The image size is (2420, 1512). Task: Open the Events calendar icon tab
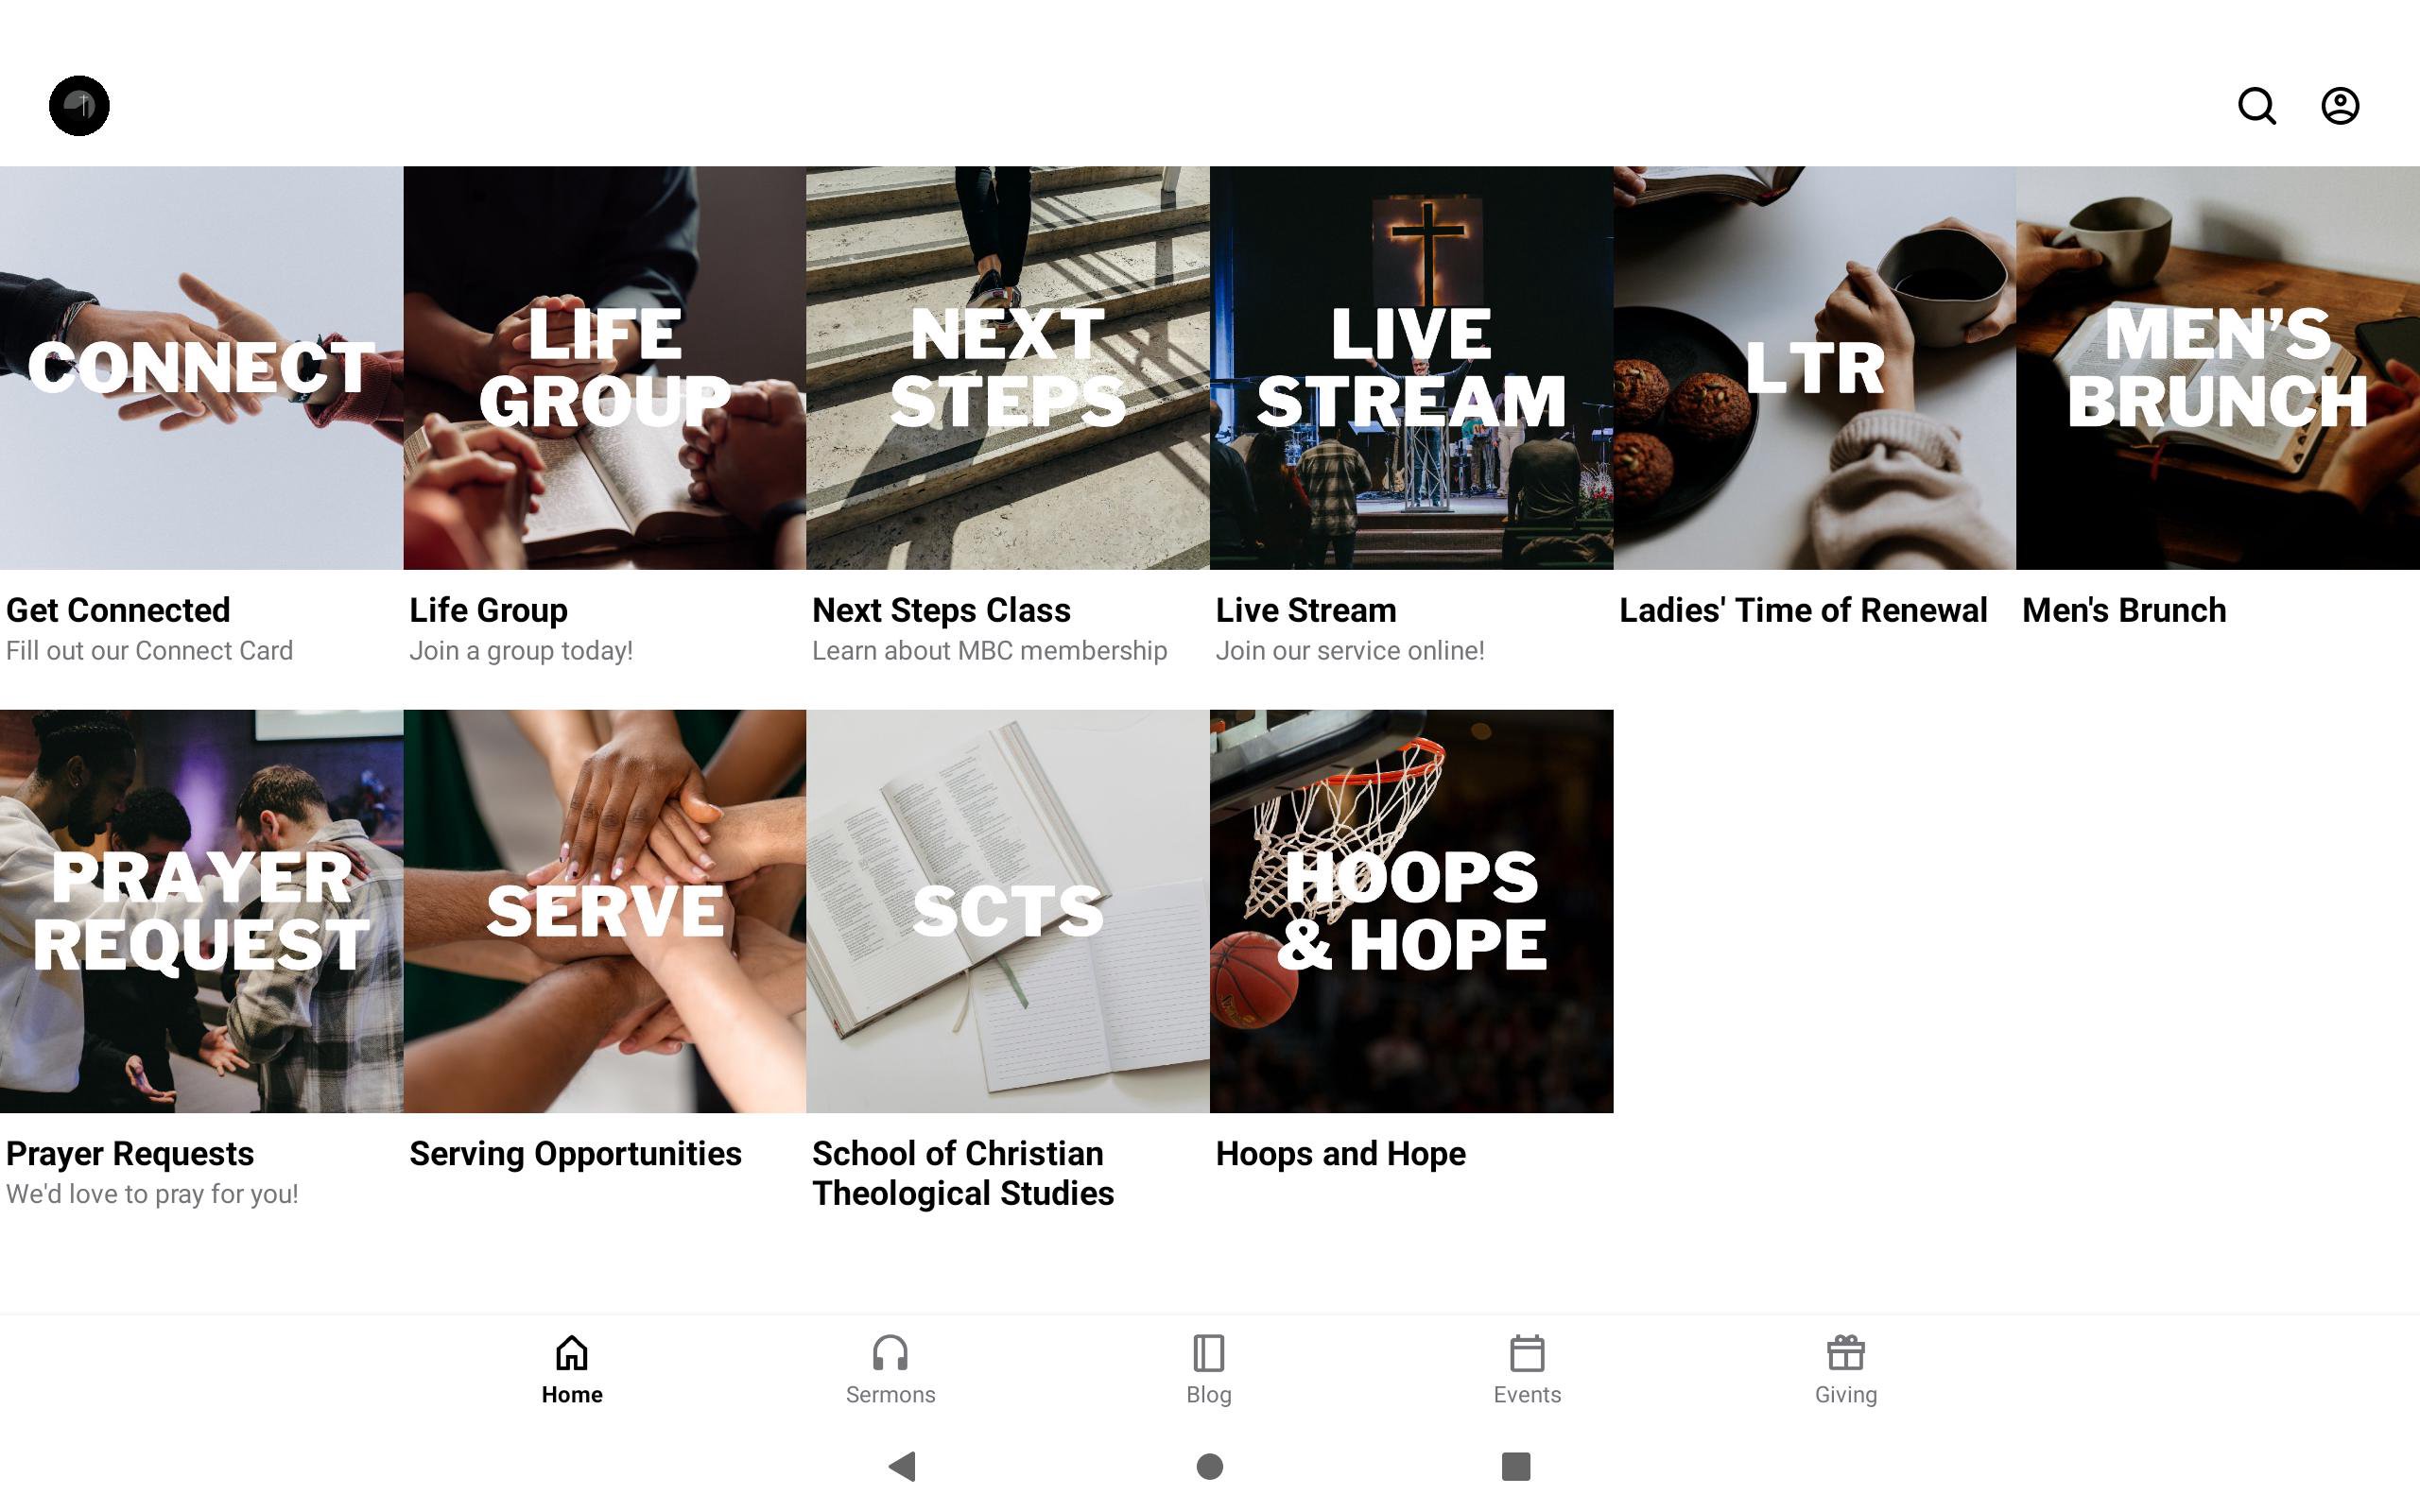(1527, 1369)
